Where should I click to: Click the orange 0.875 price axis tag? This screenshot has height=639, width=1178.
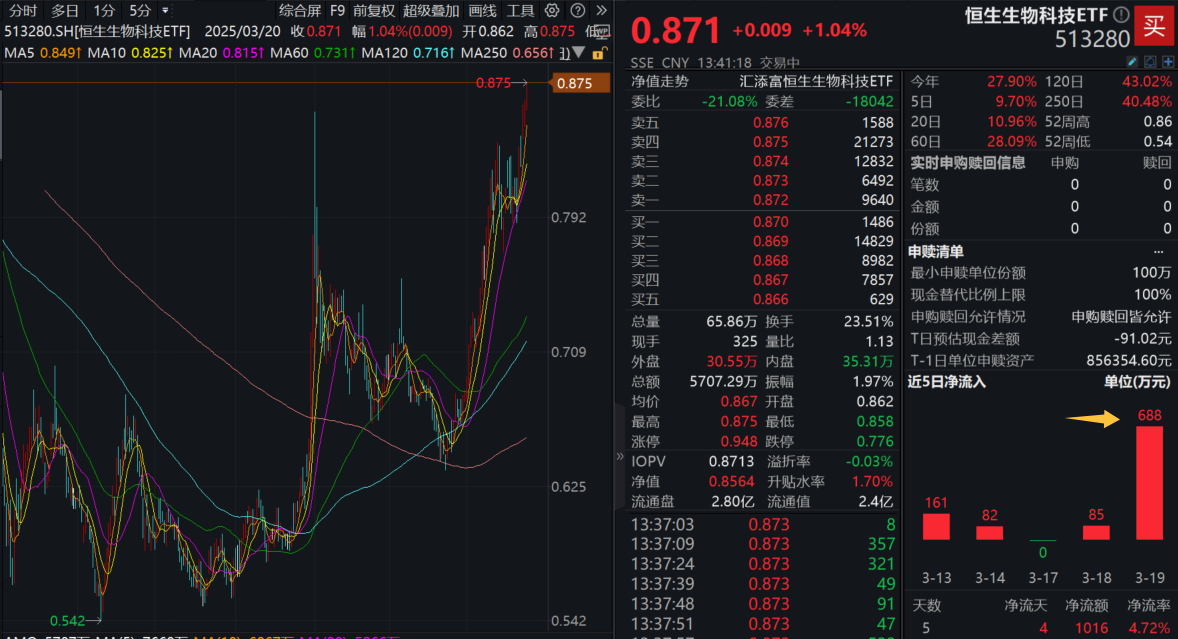click(x=580, y=83)
